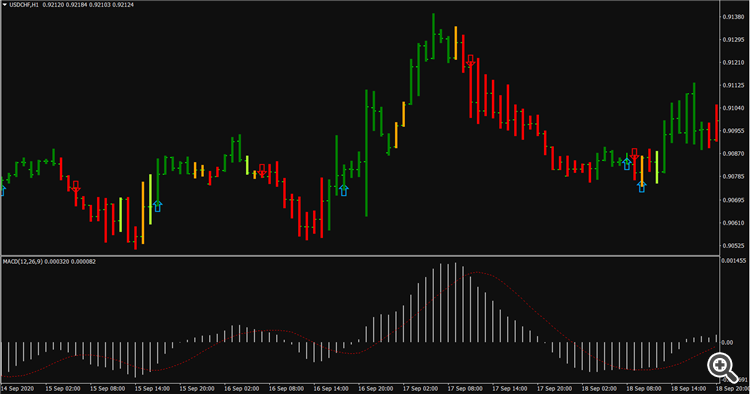Click the zoom-in magnifier icon

tap(722, 368)
